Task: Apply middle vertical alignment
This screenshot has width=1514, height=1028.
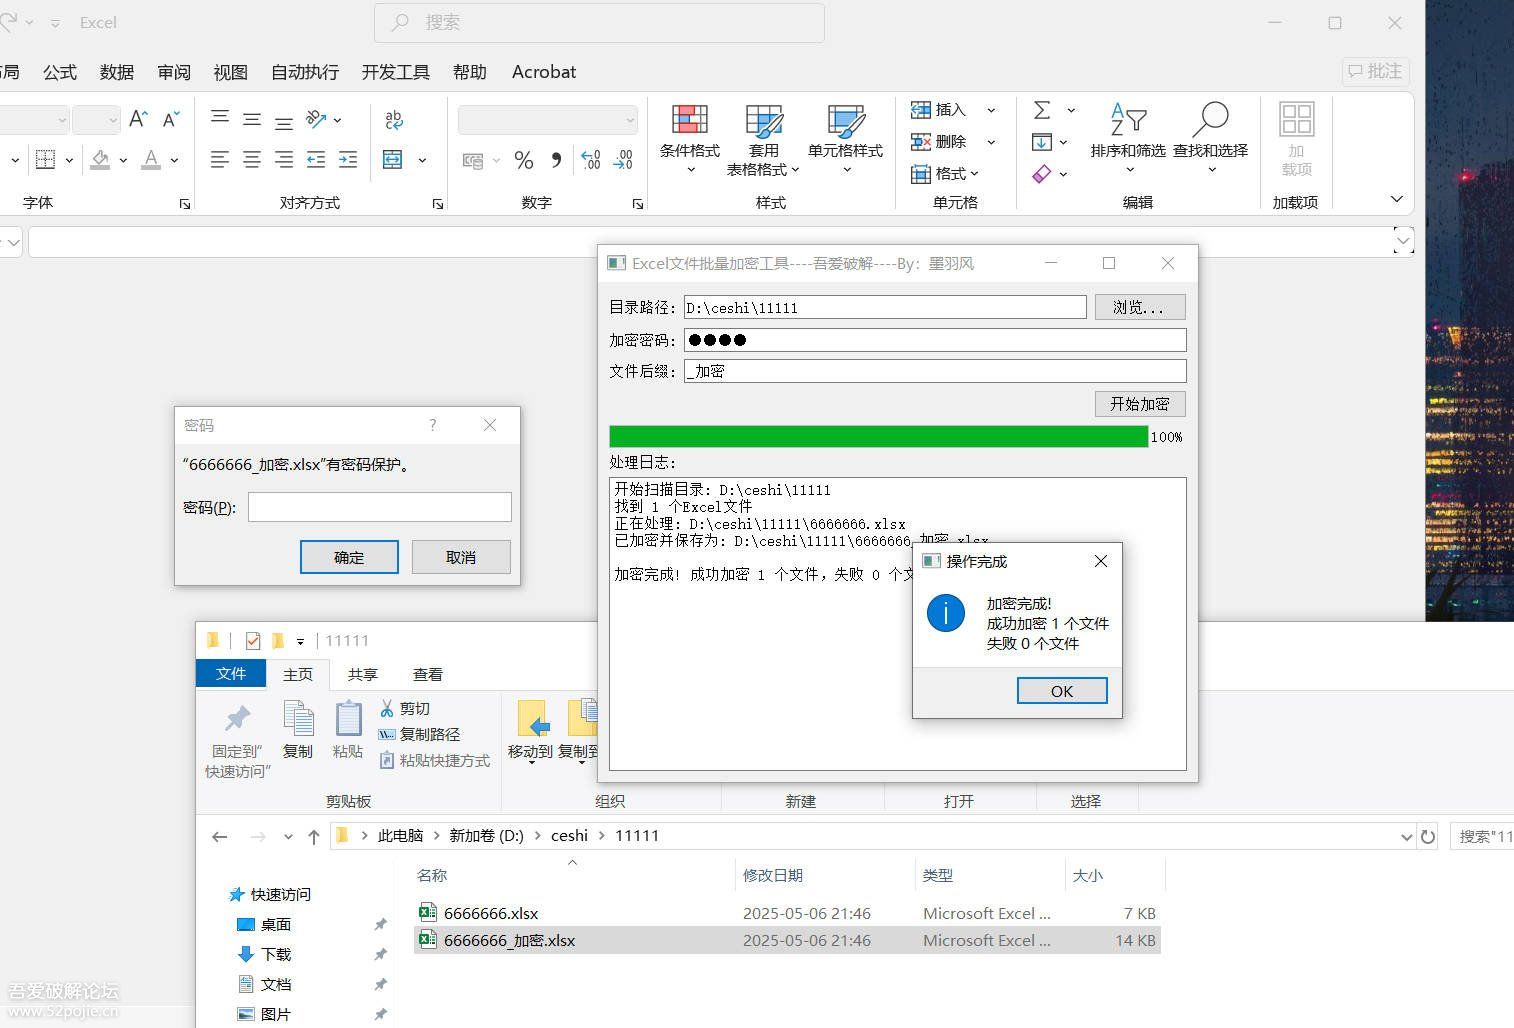Action: click(x=252, y=119)
